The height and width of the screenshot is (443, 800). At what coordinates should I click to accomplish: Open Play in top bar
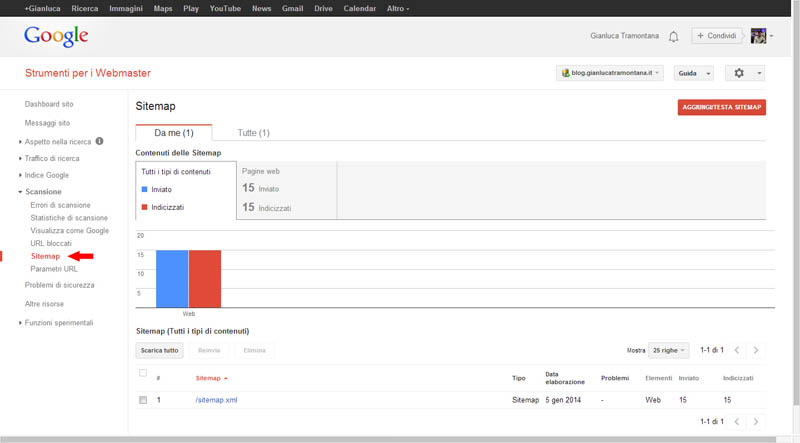coord(191,8)
